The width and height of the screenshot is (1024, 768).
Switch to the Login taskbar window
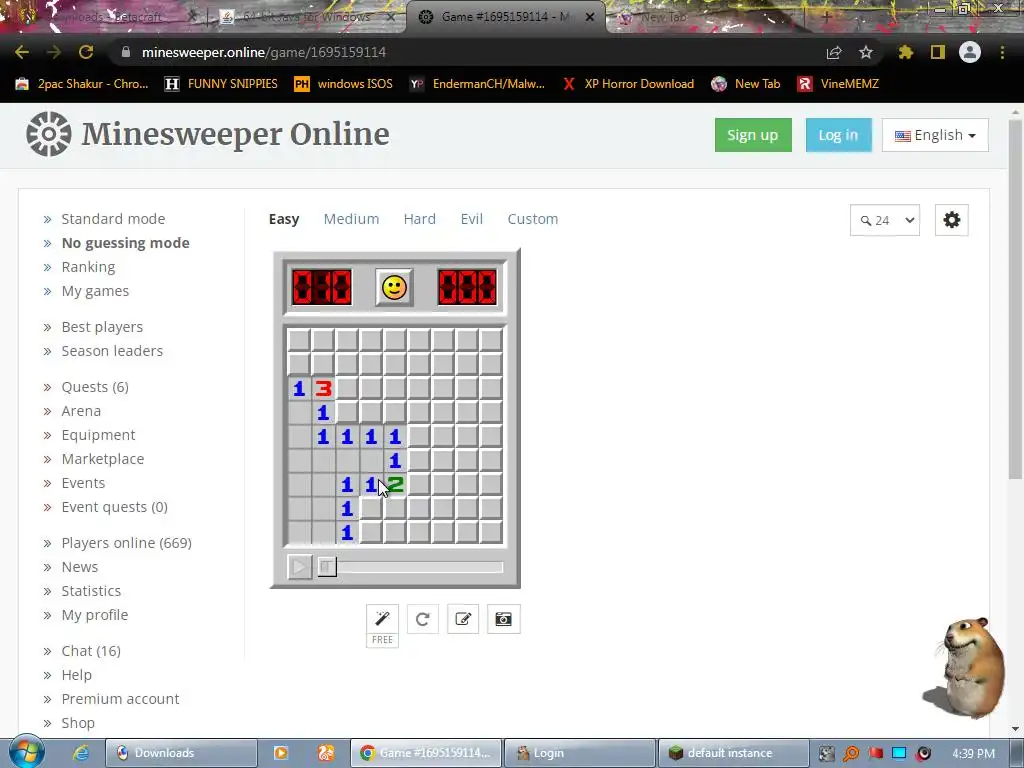580,753
